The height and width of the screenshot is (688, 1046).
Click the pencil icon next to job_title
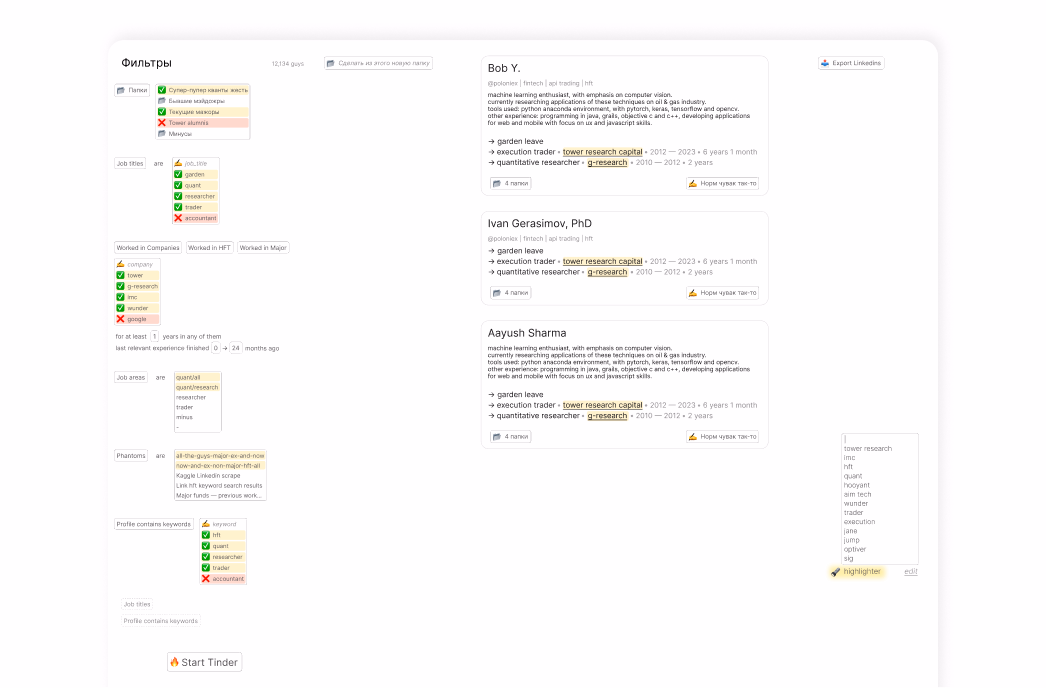(178, 163)
